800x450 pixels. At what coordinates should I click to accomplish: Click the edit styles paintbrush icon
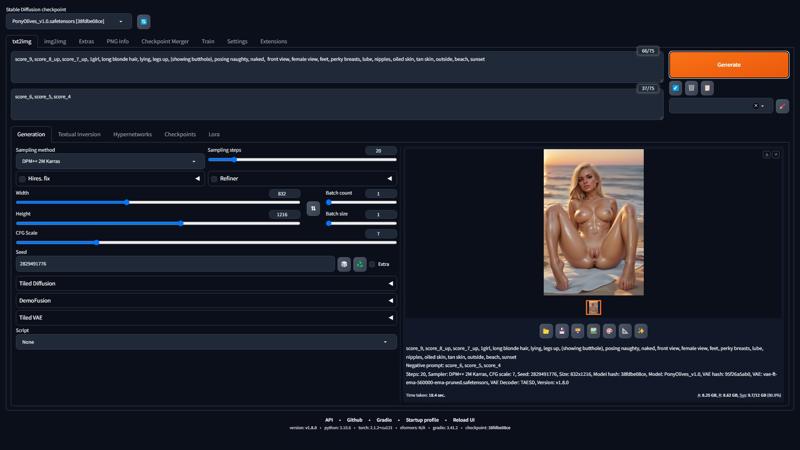pos(782,106)
